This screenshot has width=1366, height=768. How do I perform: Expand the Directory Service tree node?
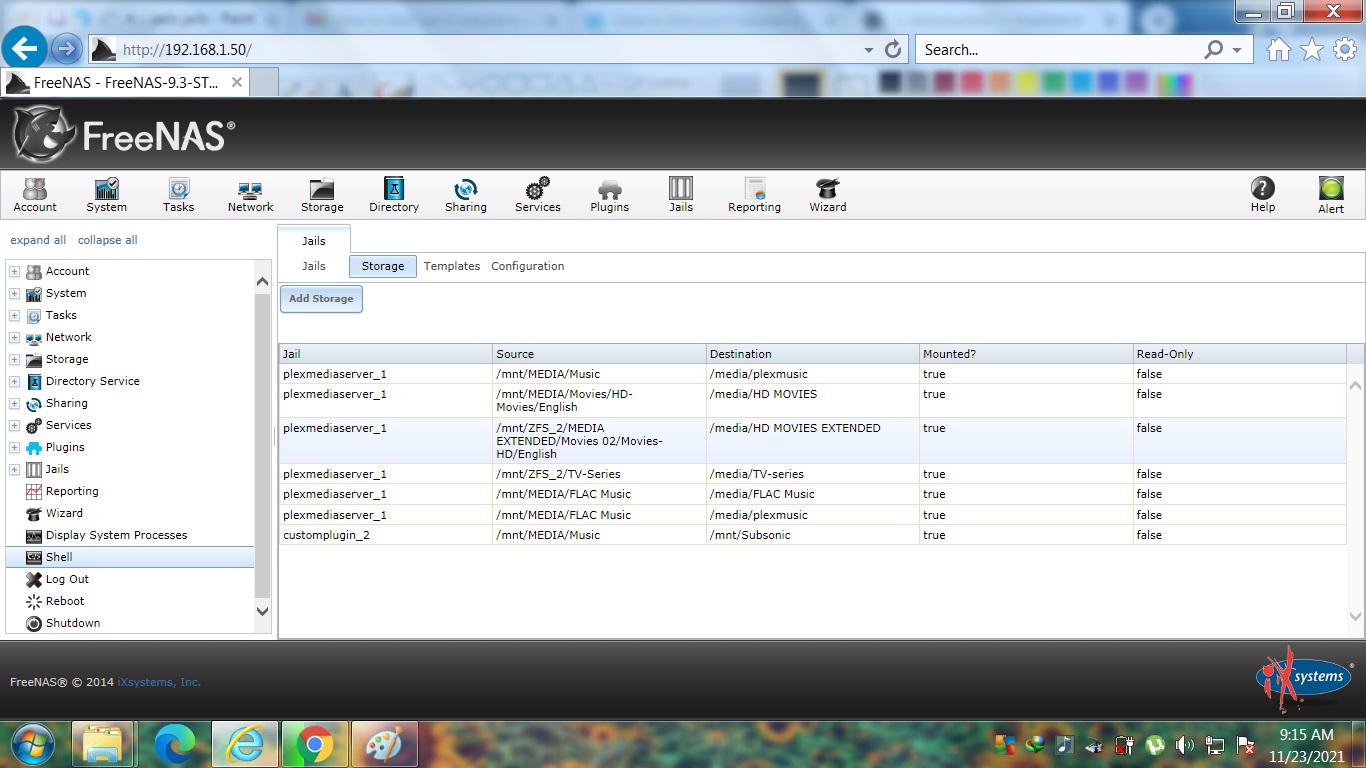(x=14, y=381)
